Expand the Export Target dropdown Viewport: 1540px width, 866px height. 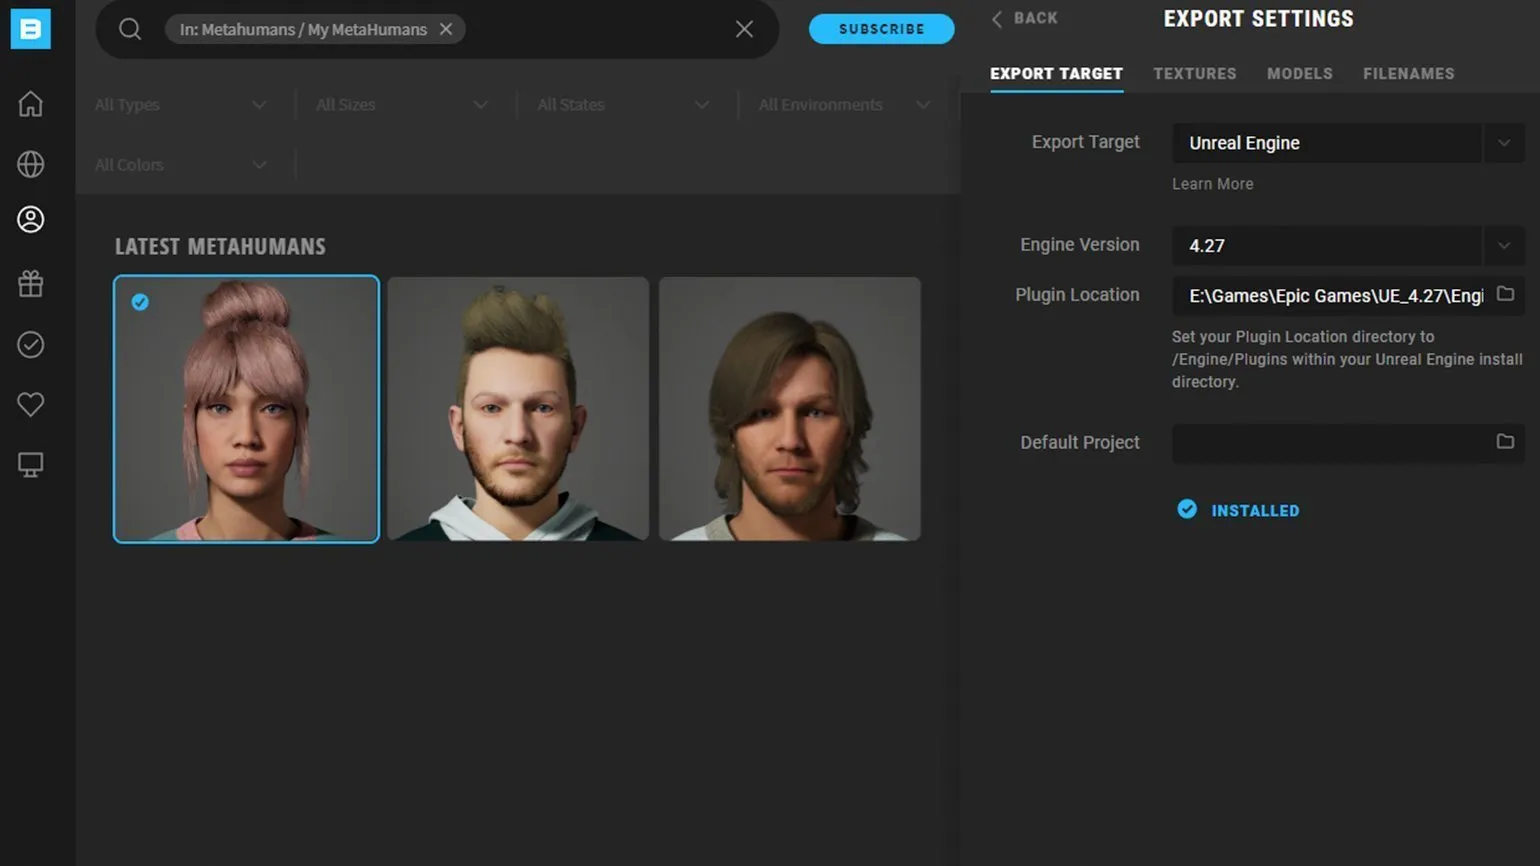point(1503,143)
